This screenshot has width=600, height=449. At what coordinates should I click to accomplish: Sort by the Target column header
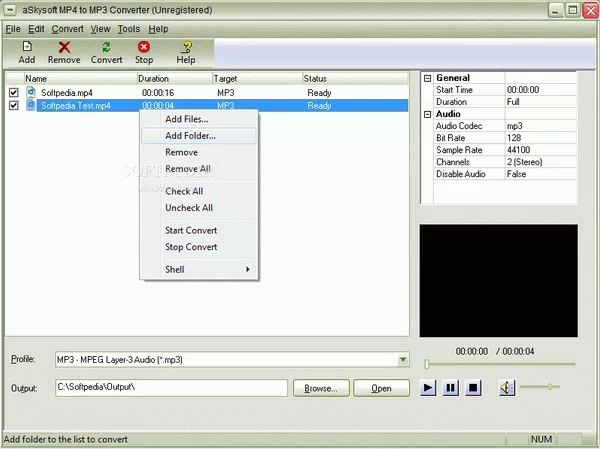[x=258, y=78]
